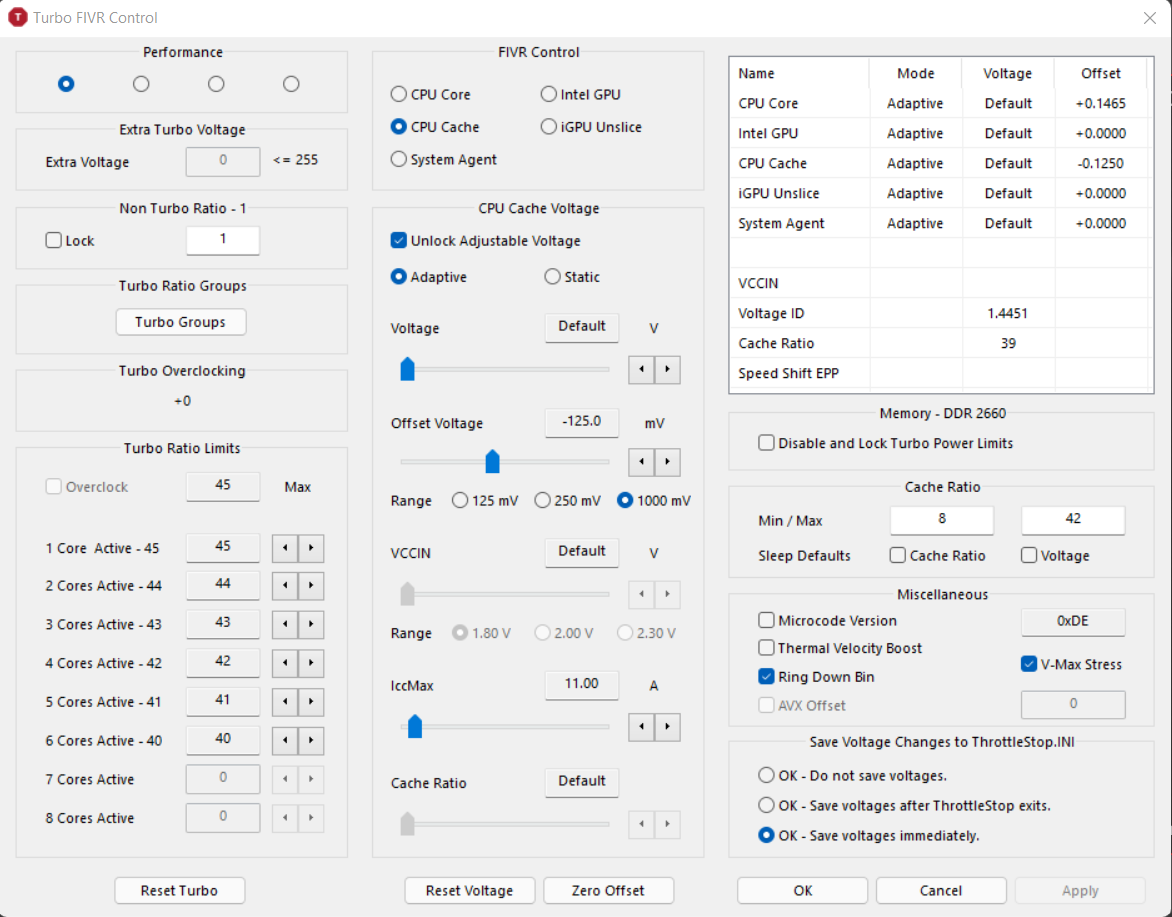1172x917 pixels.
Task: Click the decrease arrow for 3 Cores Active
Action: pyautogui.click(x=286, y=625)
